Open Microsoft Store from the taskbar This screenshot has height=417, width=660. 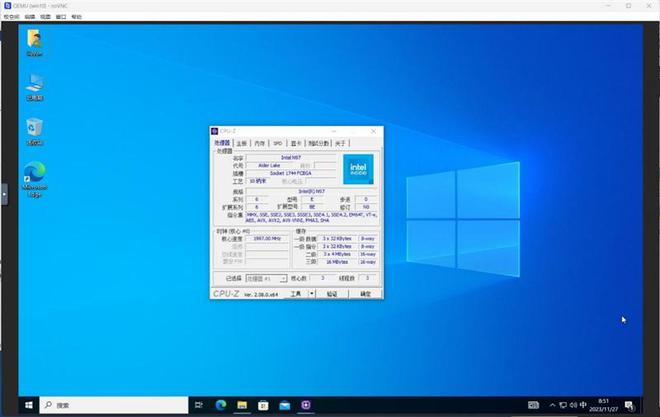(x=263, y=405)
